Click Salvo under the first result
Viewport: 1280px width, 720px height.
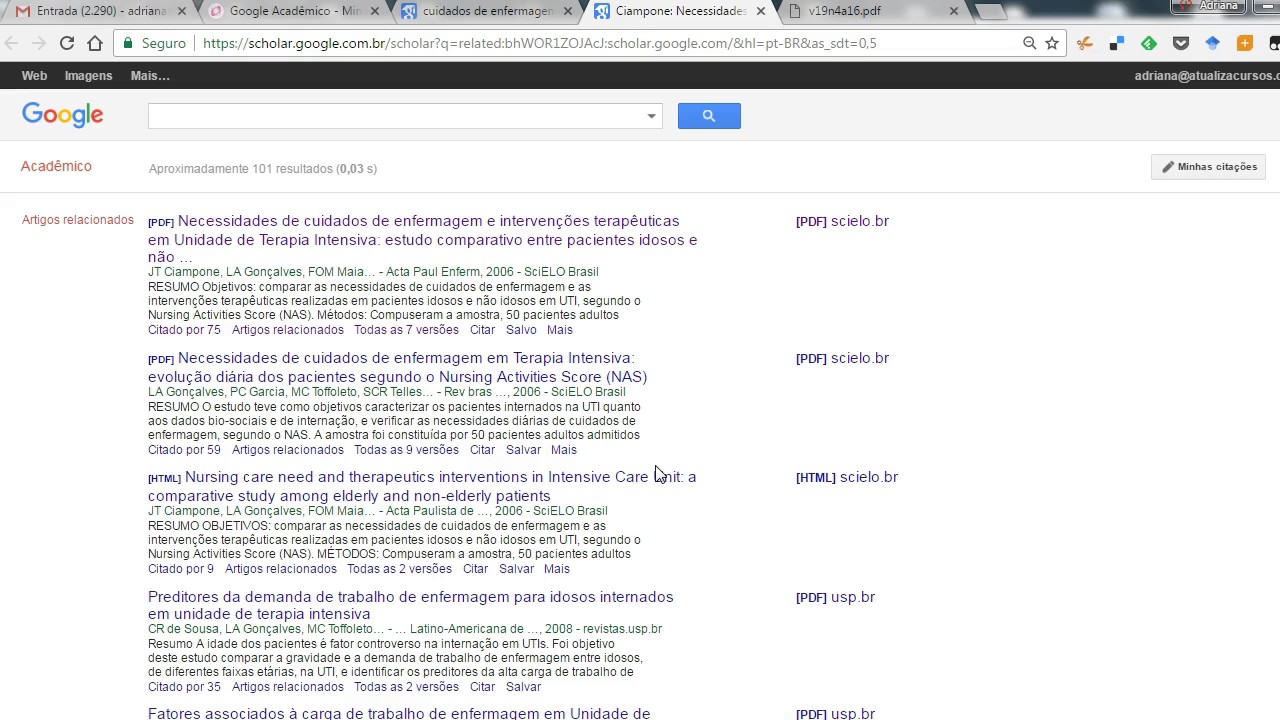click(x=521, y=330)
